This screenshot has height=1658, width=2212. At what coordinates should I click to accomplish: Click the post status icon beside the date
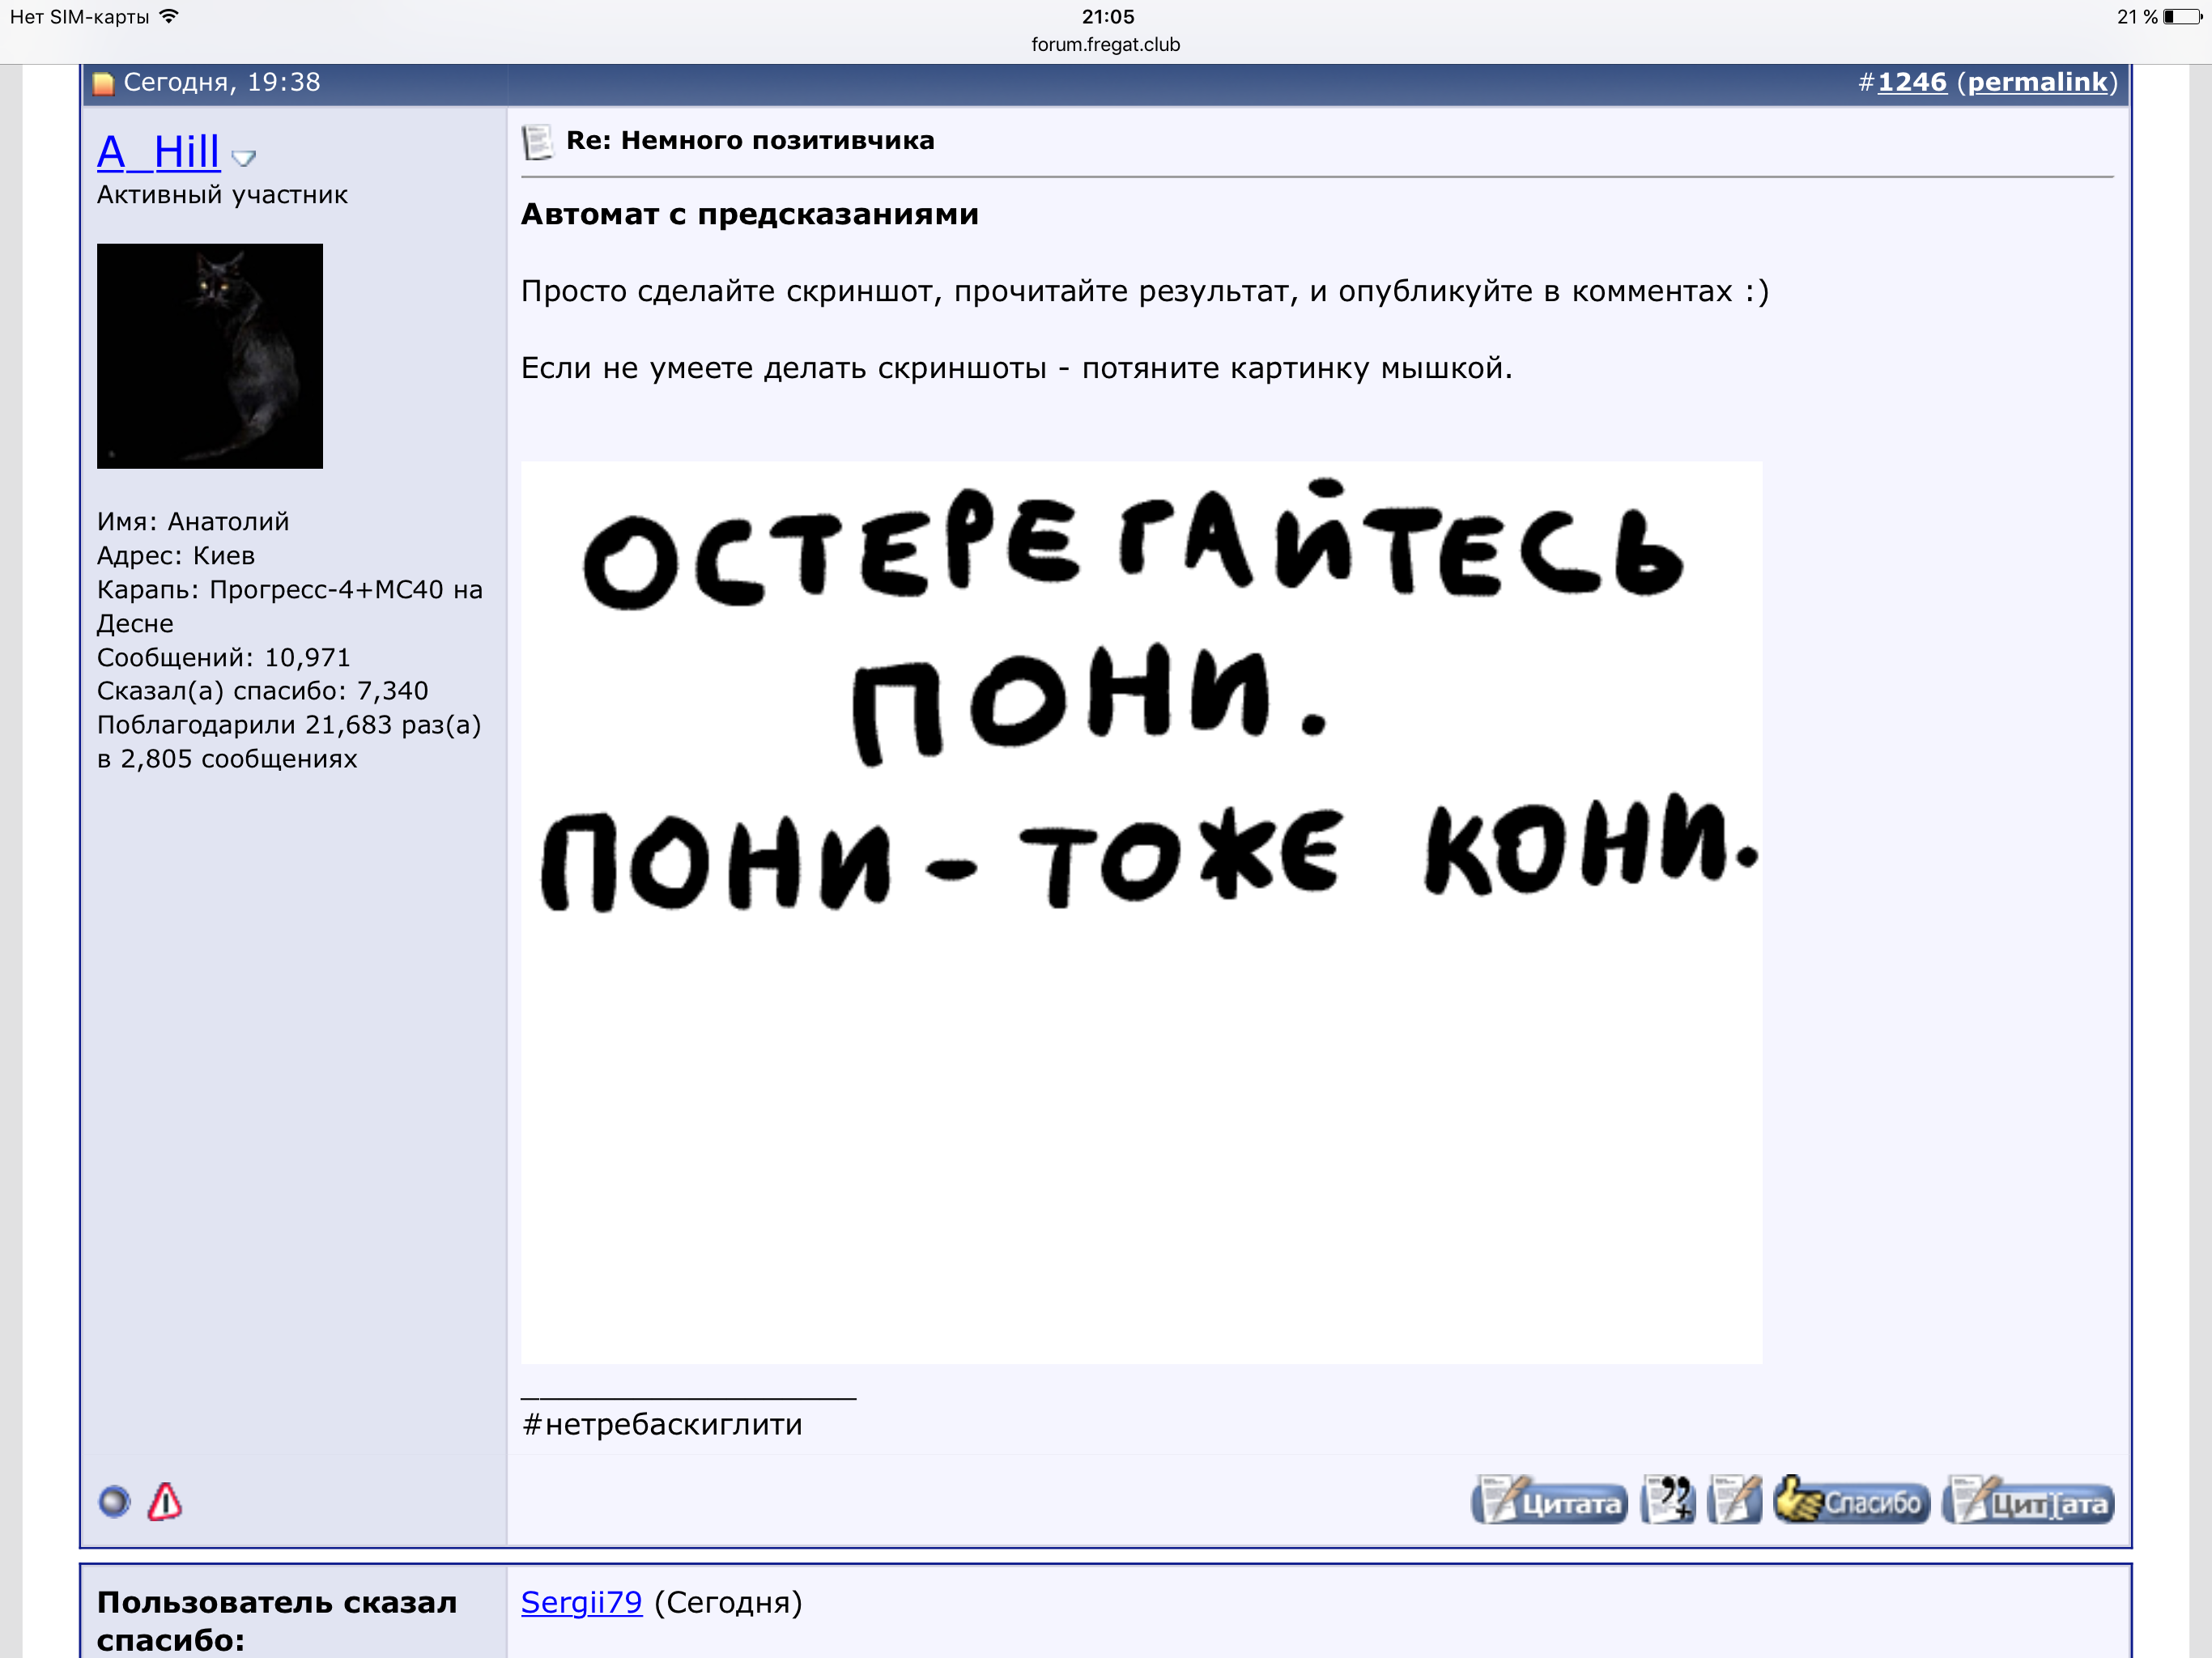(x=103, y=83)
